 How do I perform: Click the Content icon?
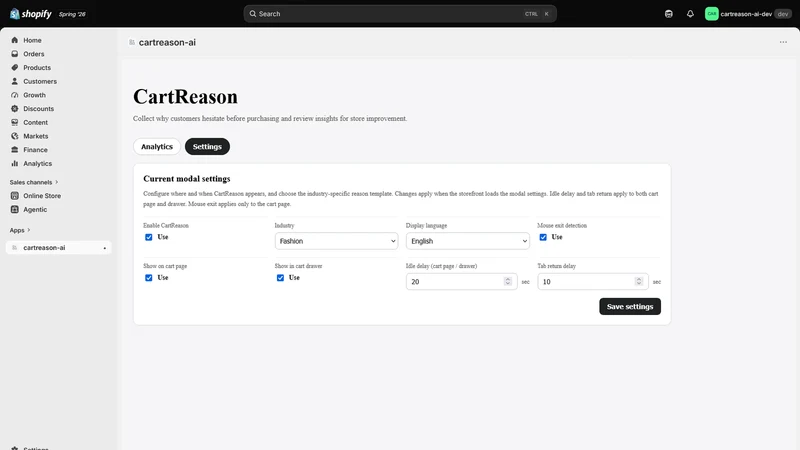click(x=15, y=122)
